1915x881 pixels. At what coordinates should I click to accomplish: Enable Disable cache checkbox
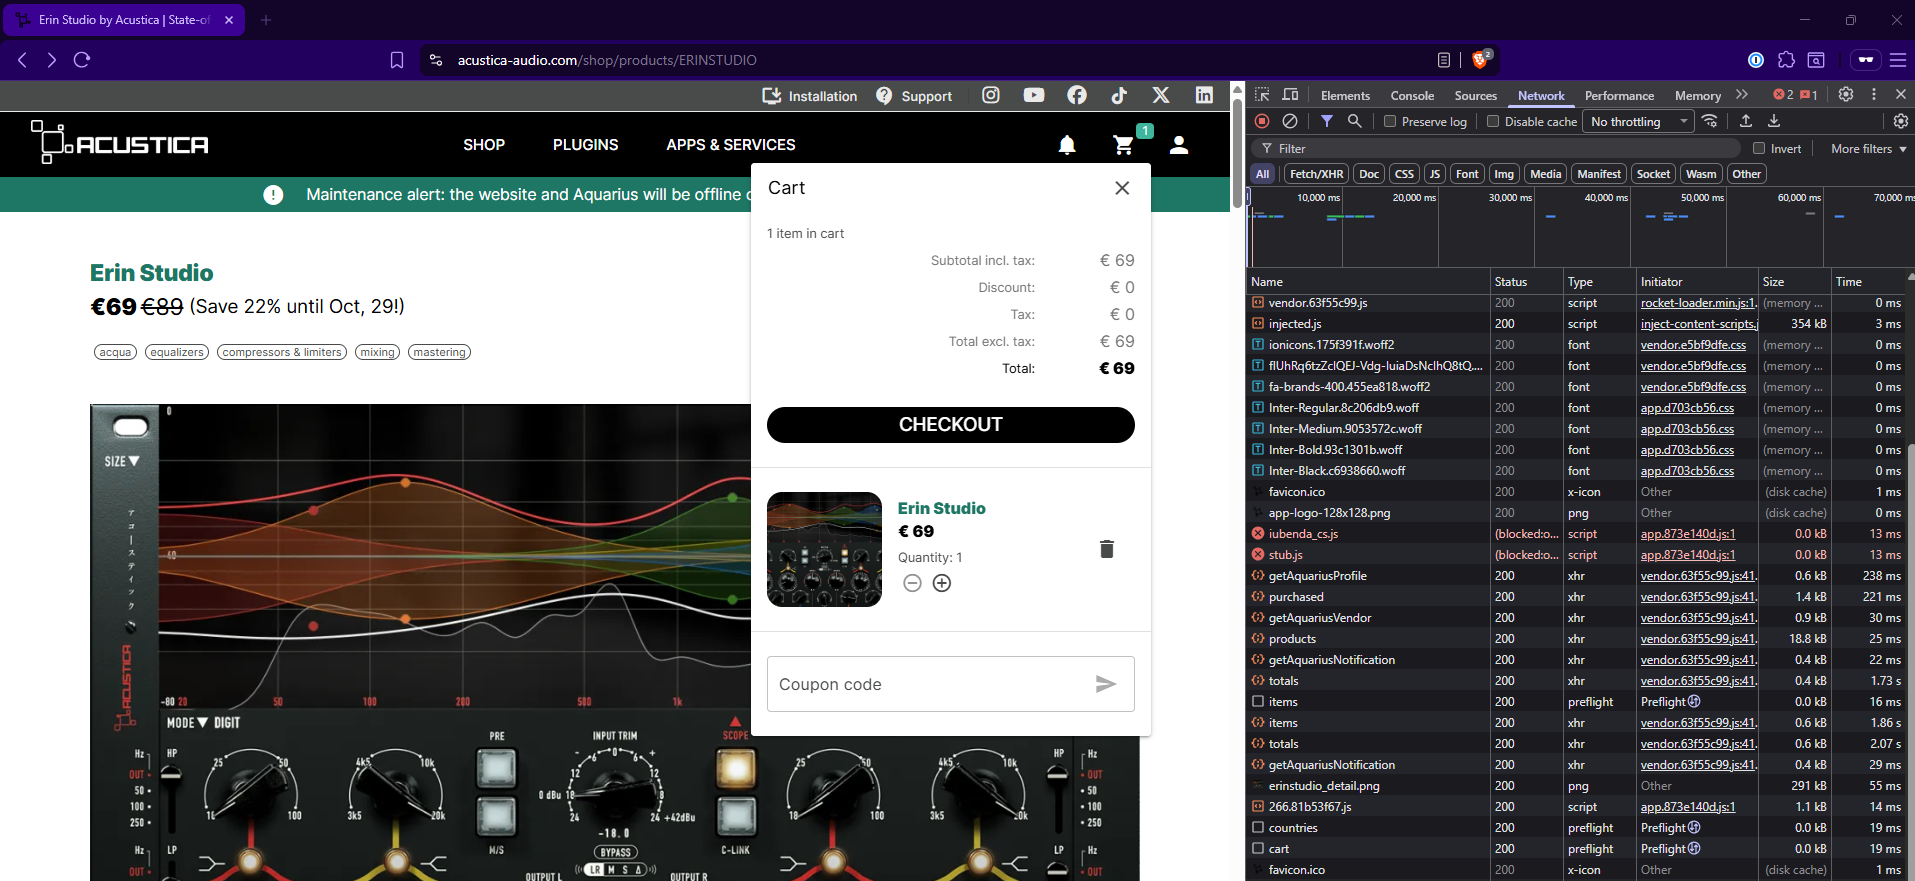1493,121
